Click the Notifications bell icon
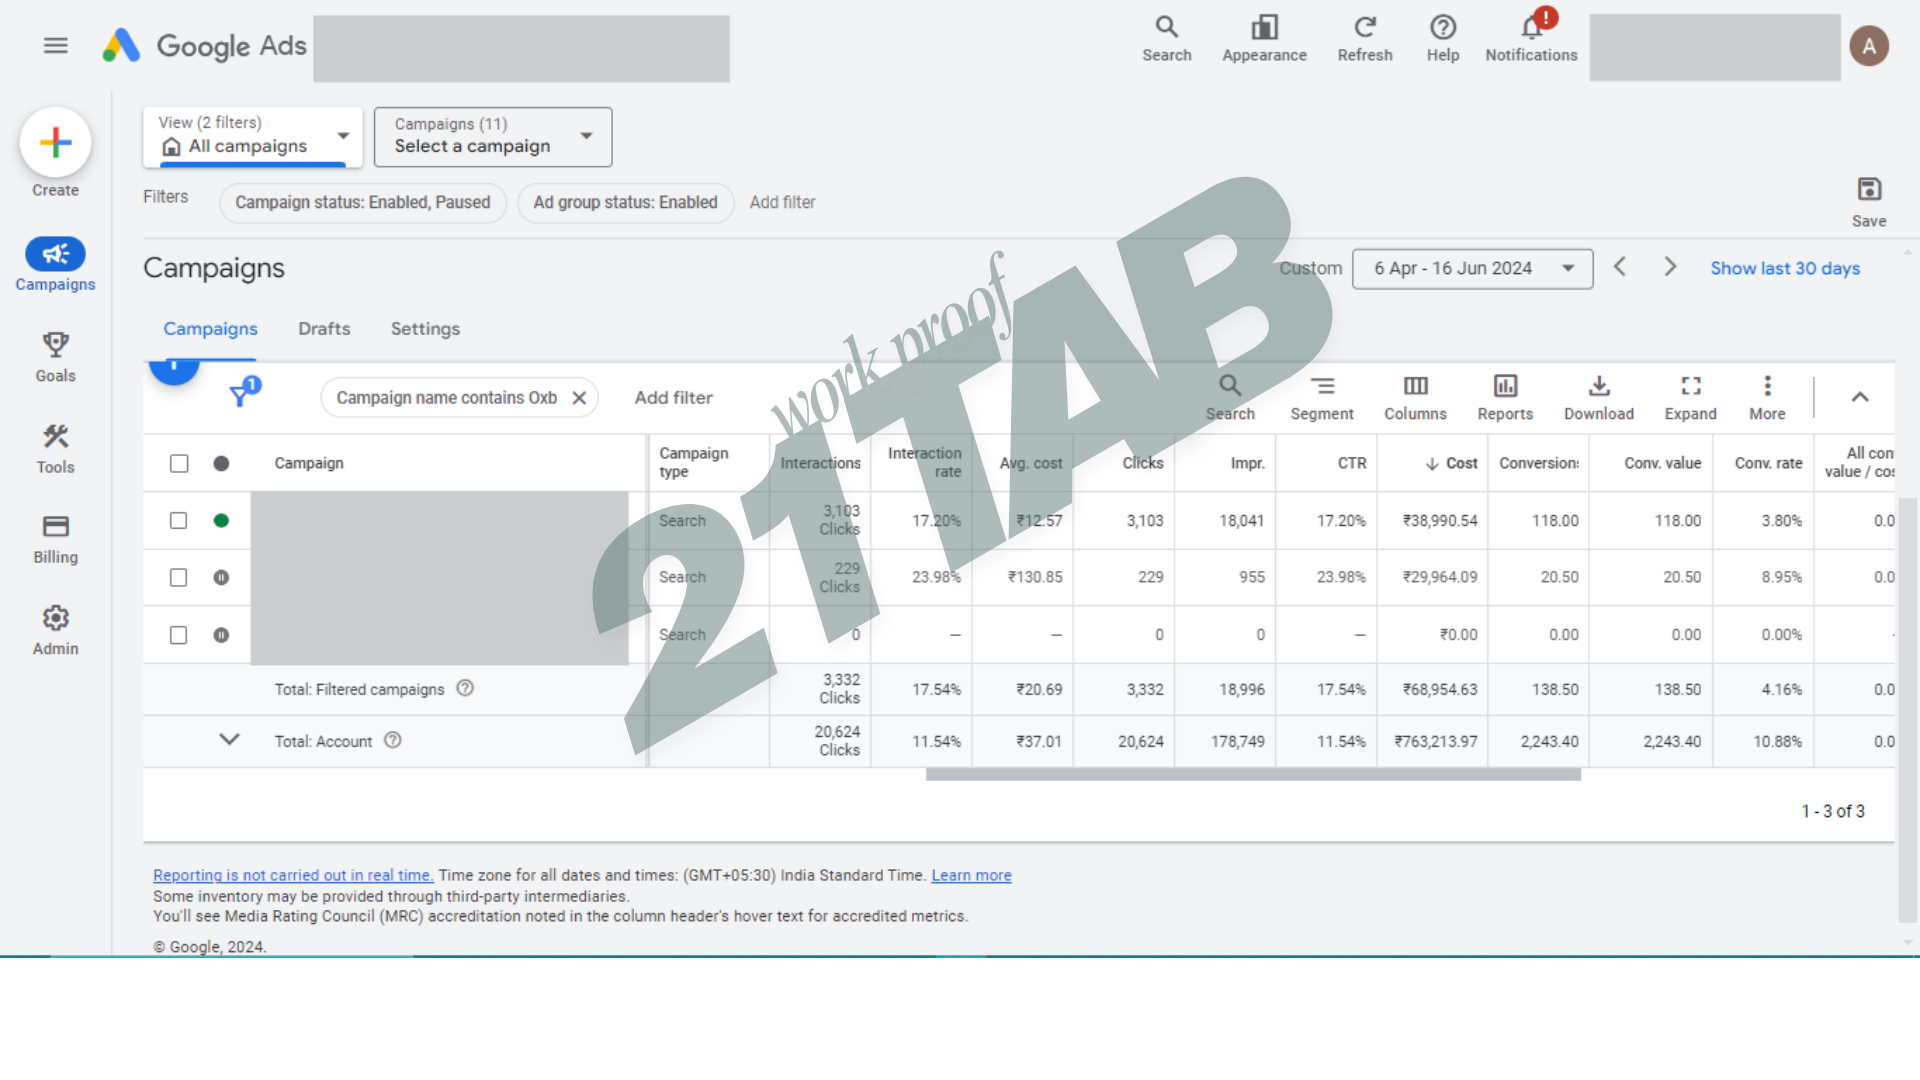Image resolution: width=1920 pixels, height=1080 pixels. 1531,28
